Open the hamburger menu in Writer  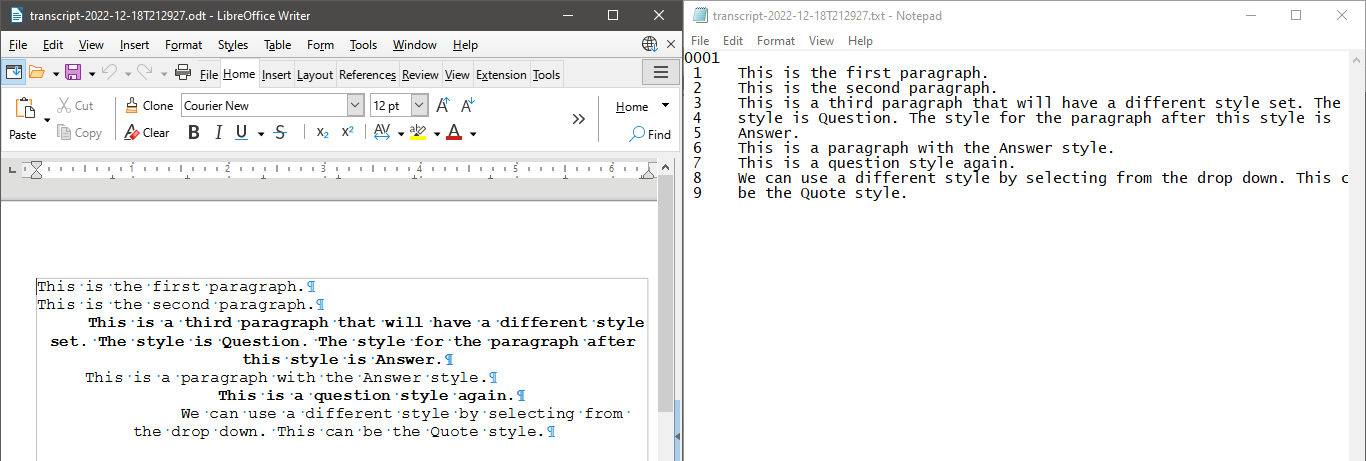(x=660, y=72)
